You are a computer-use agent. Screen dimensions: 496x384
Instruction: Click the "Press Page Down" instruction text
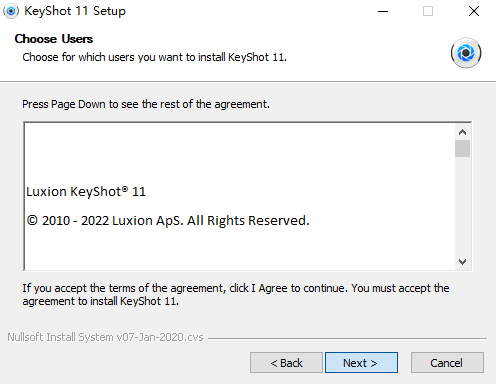pyautogui.click(x=146, y=104)
